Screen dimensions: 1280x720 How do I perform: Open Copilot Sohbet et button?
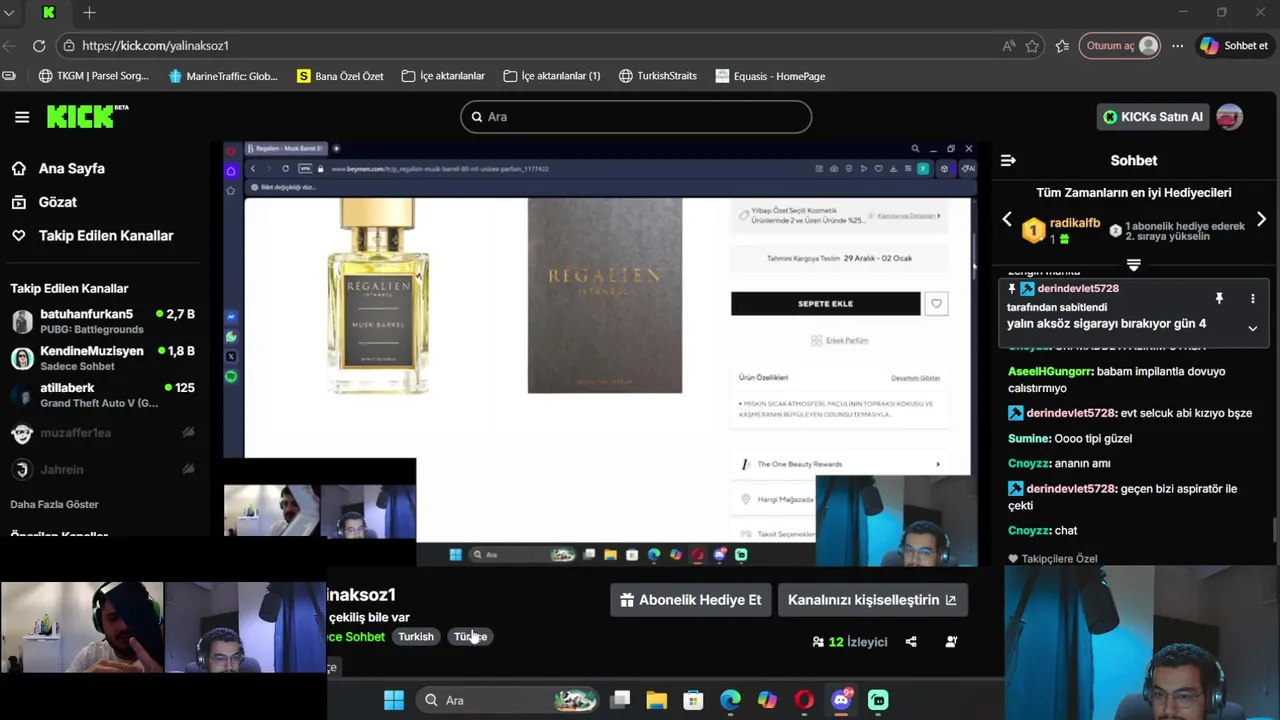click(x=1235, y=46)
